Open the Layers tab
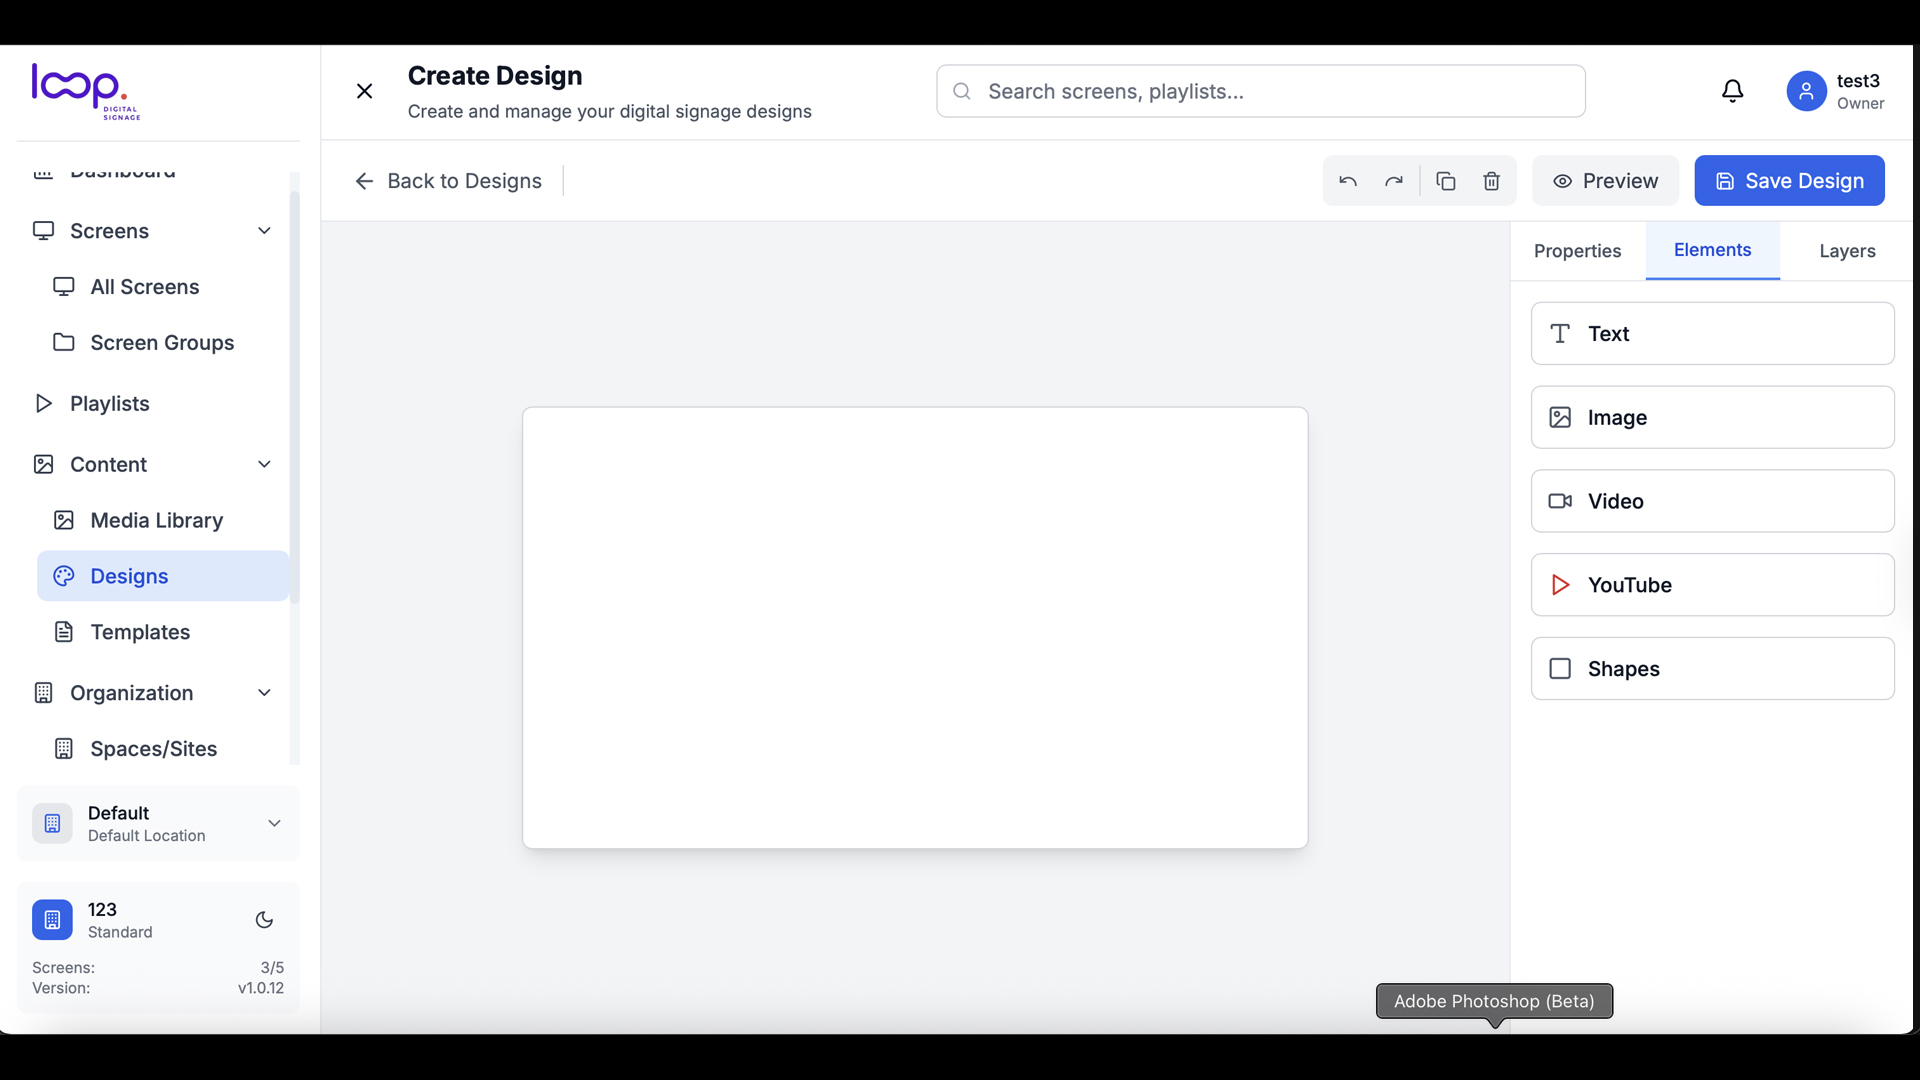Screen dimensions: 1920x1080 click(1846, 251)
